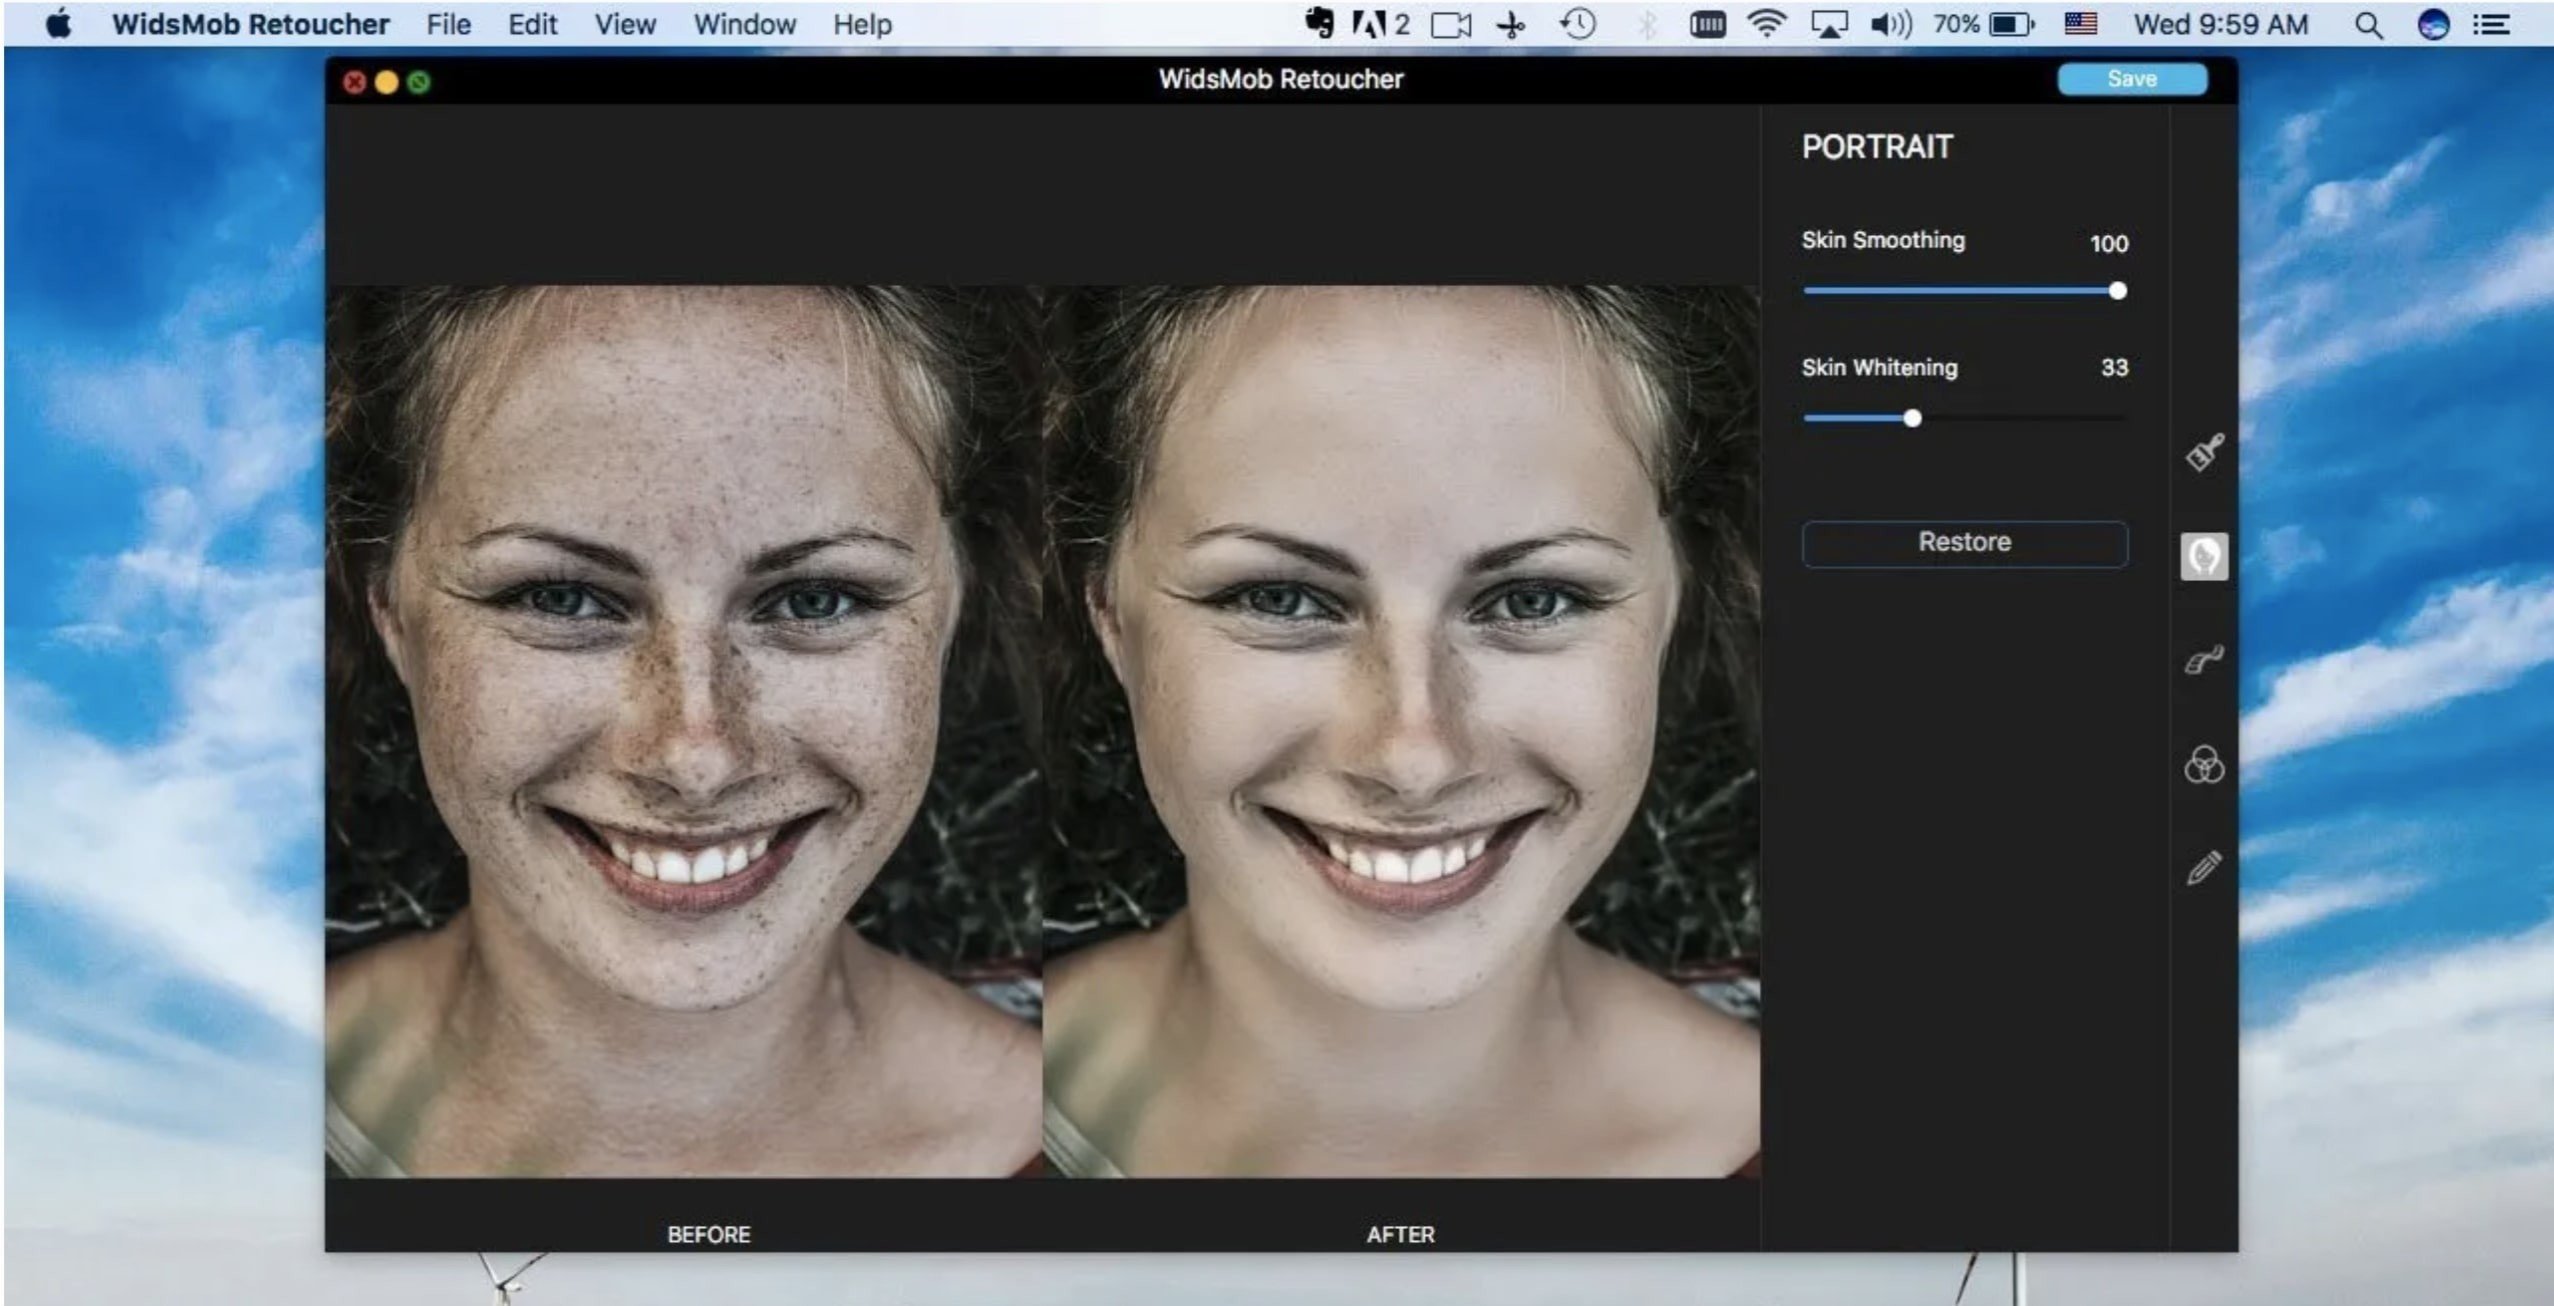
Task: Select the paint brush denoise tool icon
Action: [2204, 452]
